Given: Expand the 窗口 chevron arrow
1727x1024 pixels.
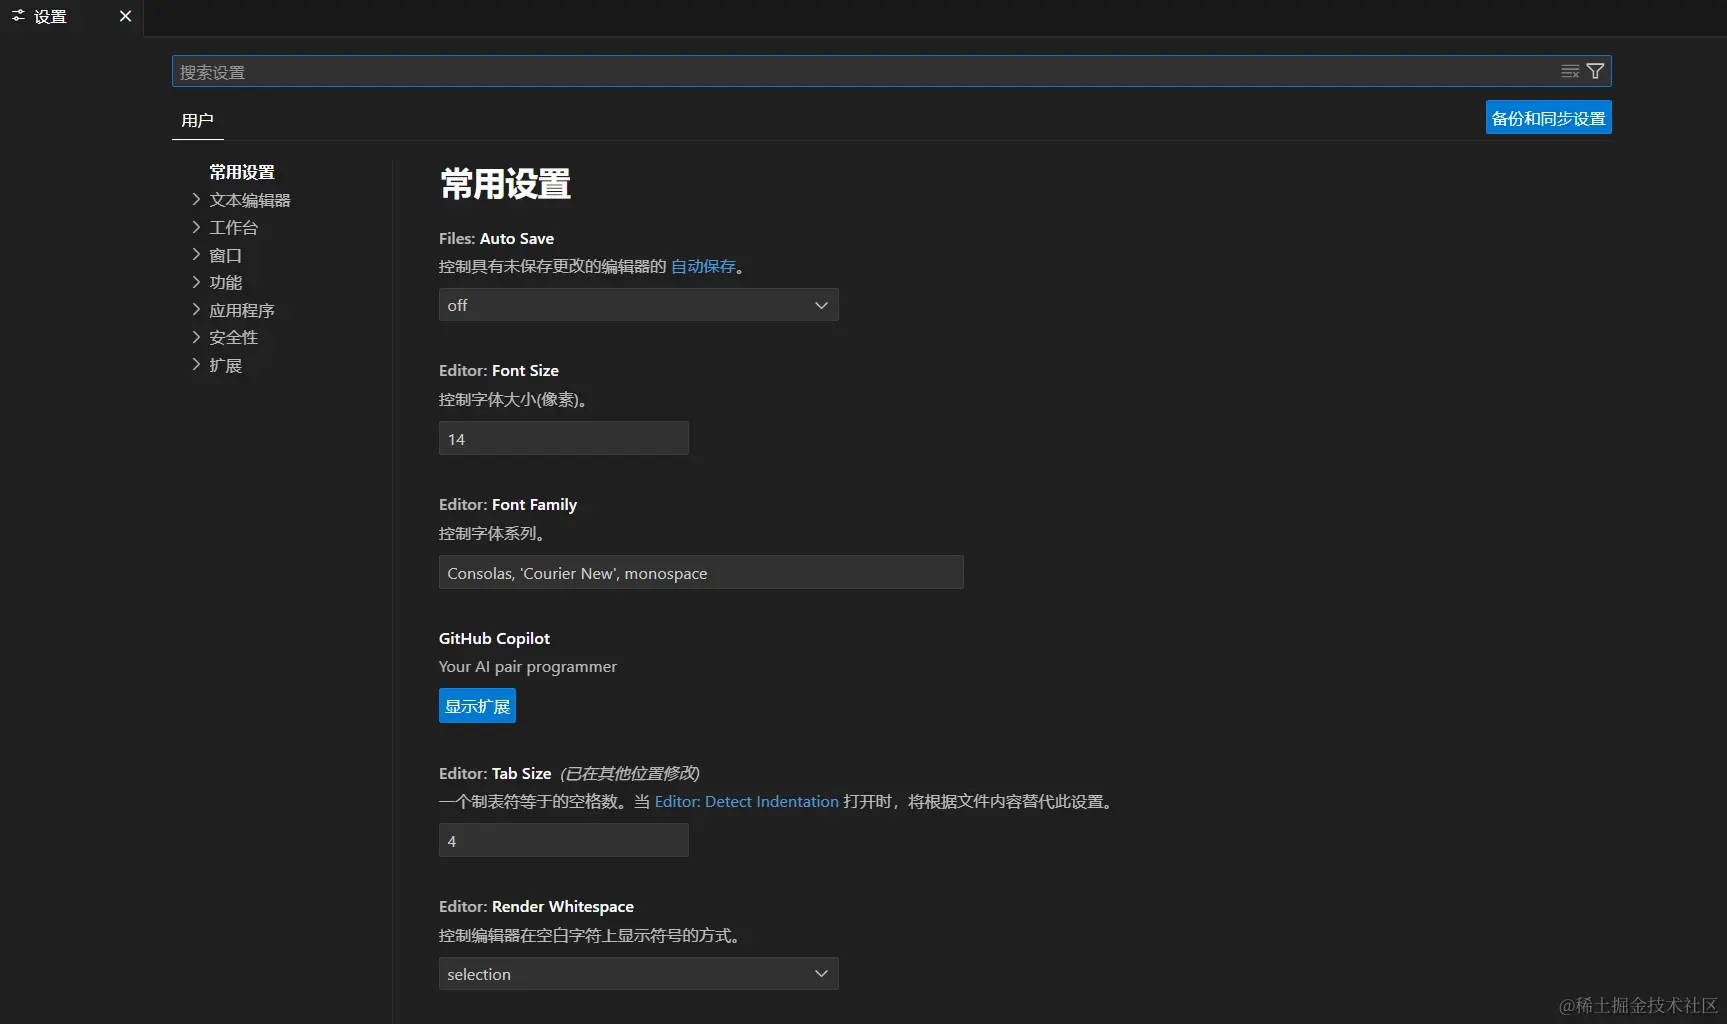Looking at the screenshot, I should coord(196,255).
